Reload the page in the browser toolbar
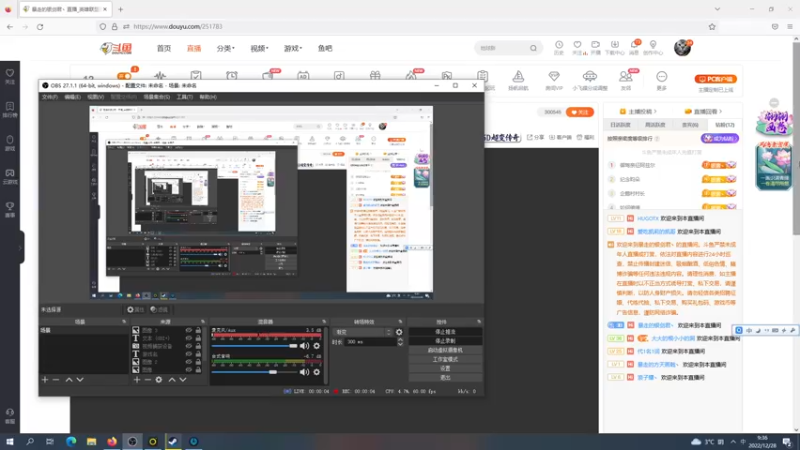 [40, 27]
